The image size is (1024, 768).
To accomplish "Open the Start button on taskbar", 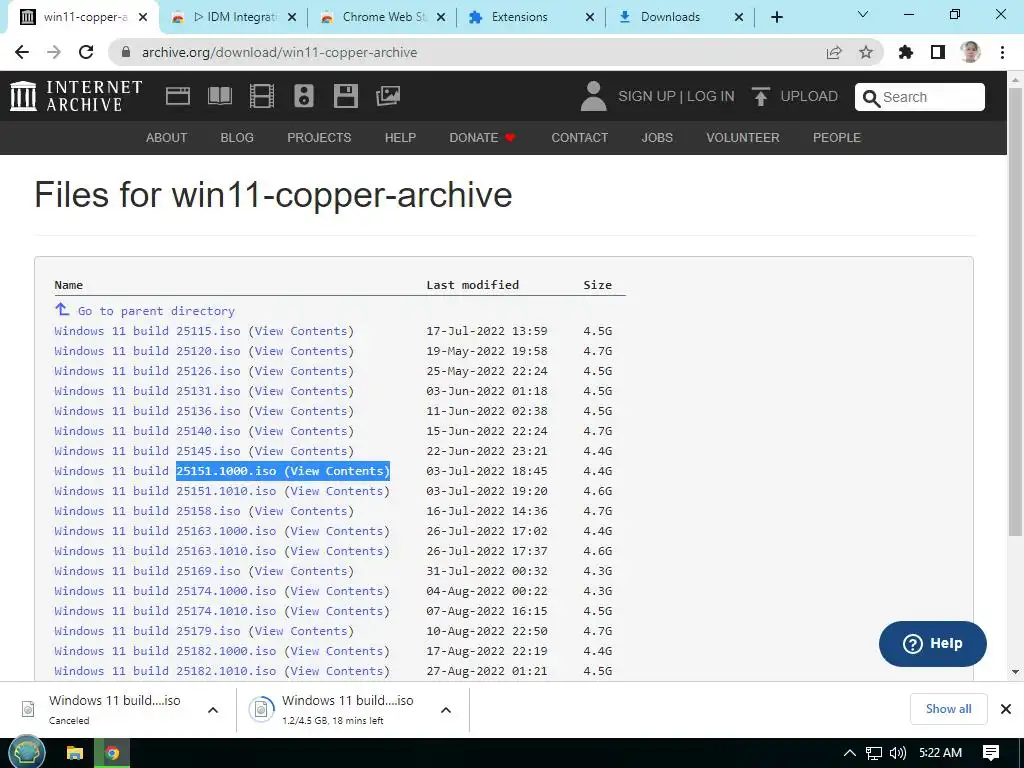I will click(x=25, y=752).
